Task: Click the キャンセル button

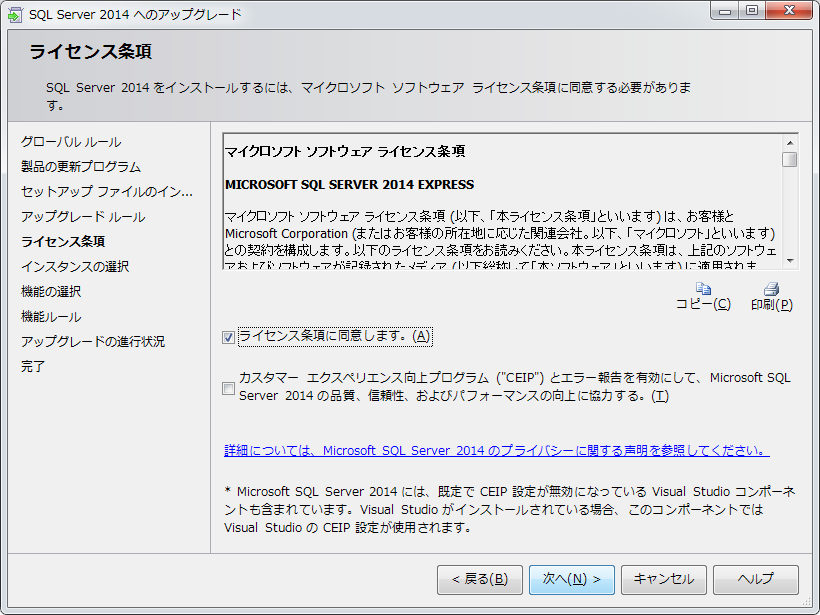Action: coord(663,579)
